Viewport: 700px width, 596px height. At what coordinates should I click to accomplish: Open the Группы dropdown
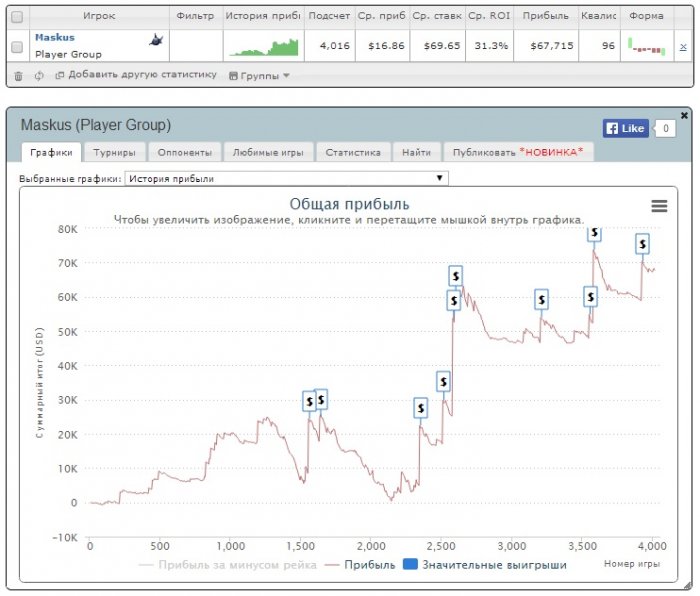(x=259, y=76)
